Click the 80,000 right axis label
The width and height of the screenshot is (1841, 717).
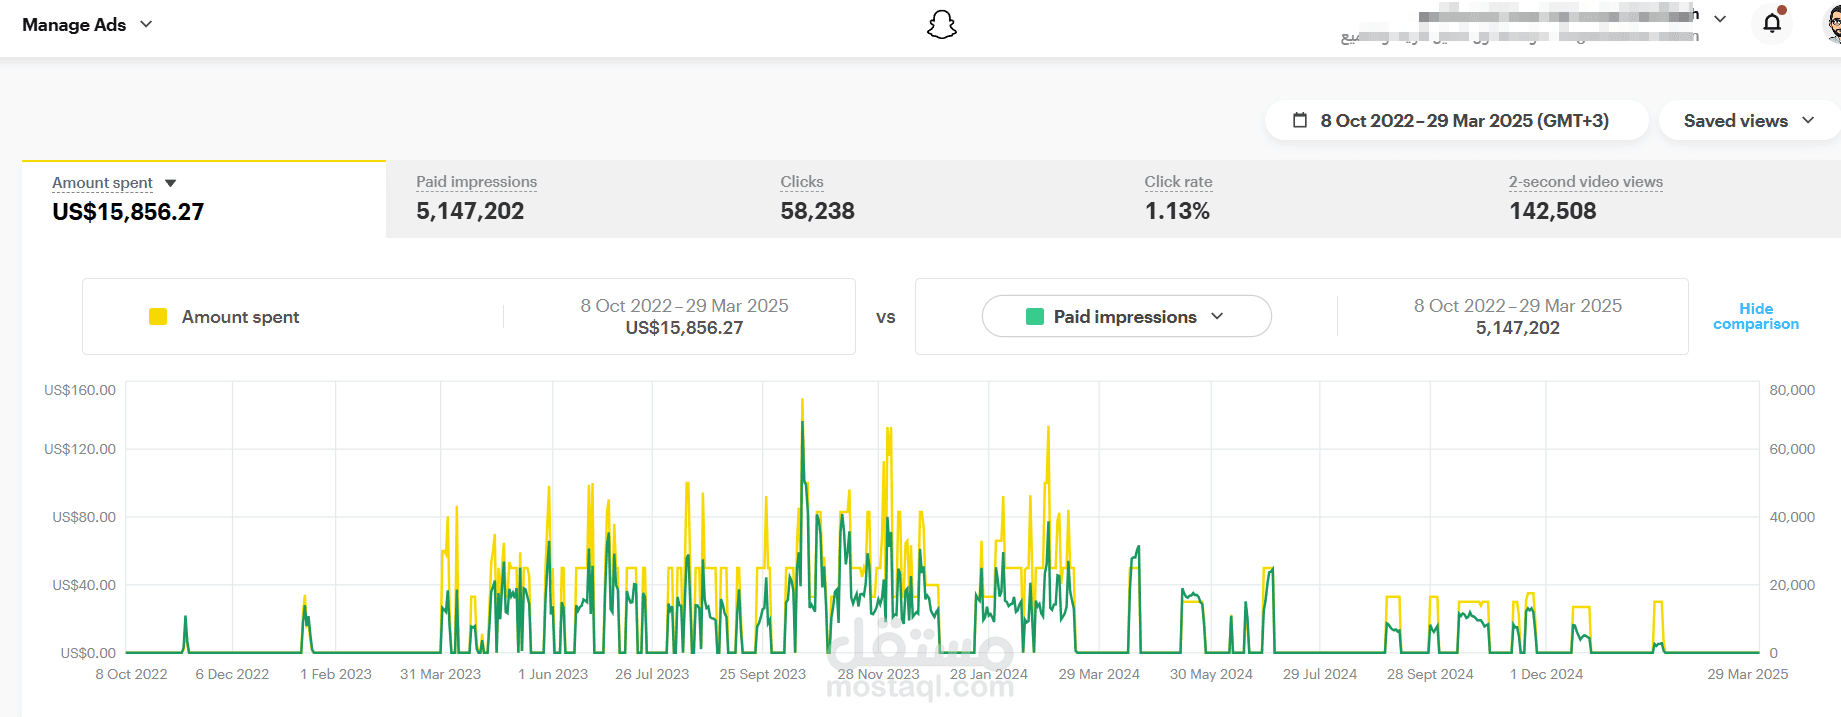pyautogui.click(x=1792, y=390)
